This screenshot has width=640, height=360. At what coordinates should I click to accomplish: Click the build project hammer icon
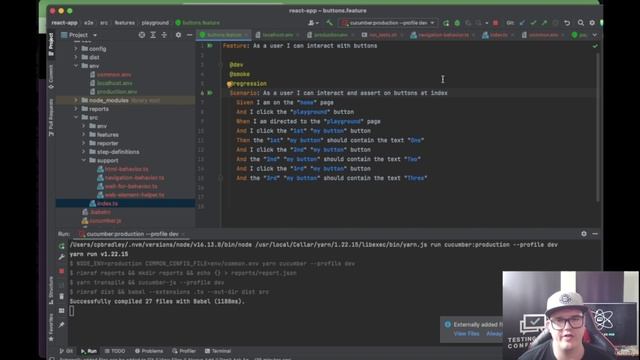point(329,23)
